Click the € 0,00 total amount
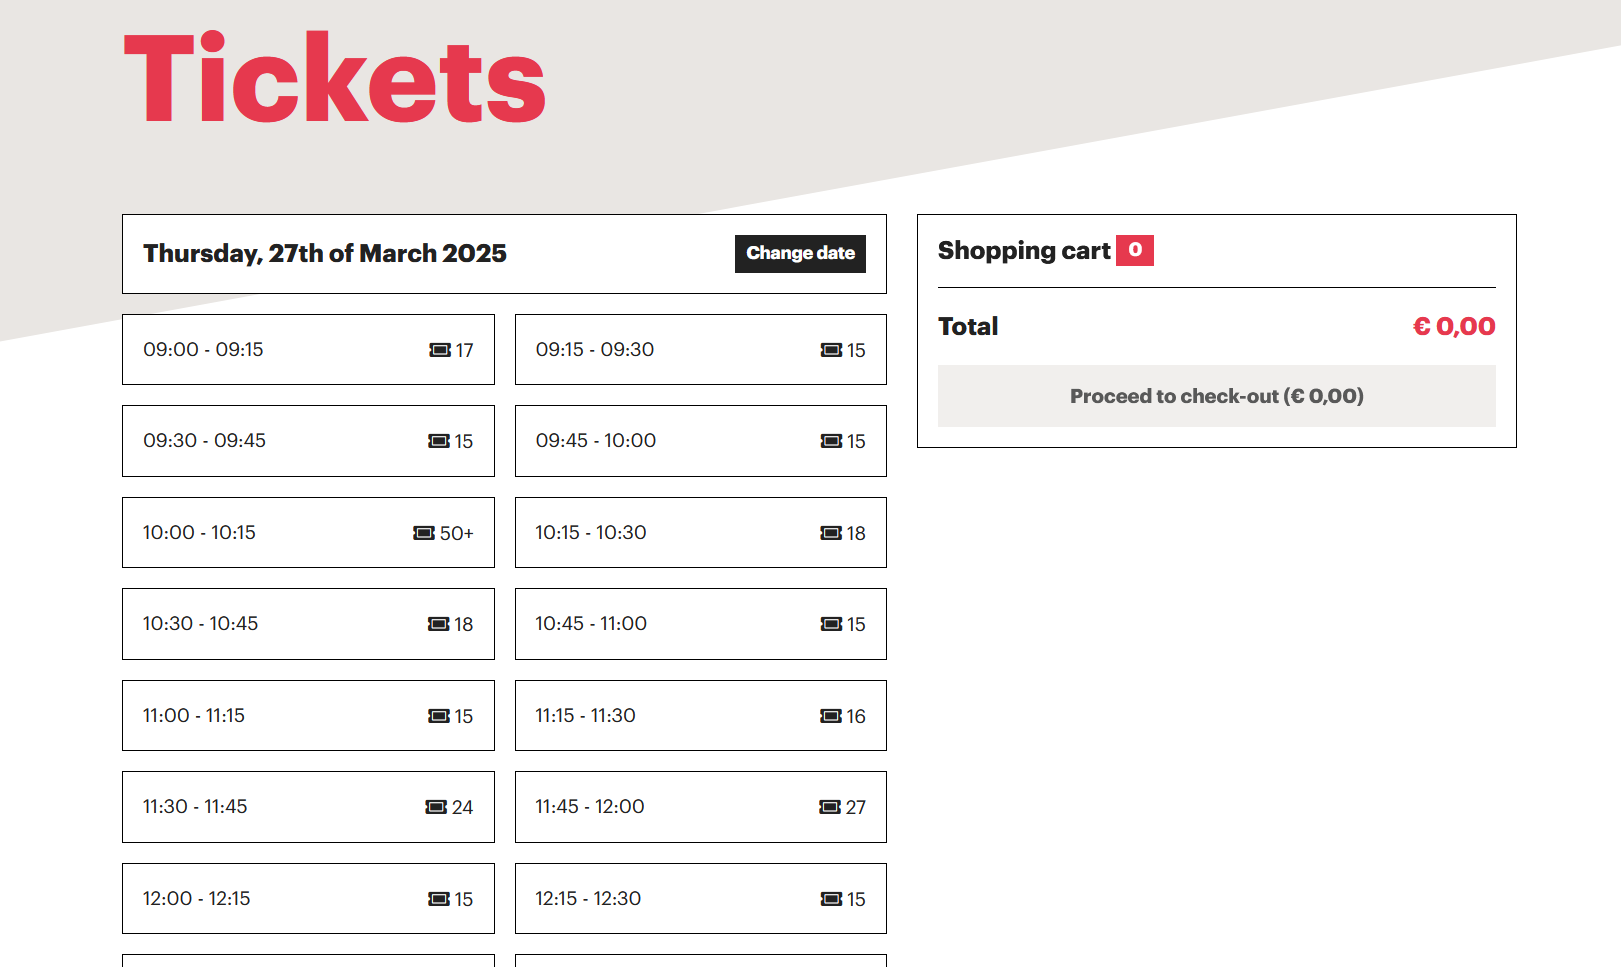1621x967 pixels. [1453, 327]
